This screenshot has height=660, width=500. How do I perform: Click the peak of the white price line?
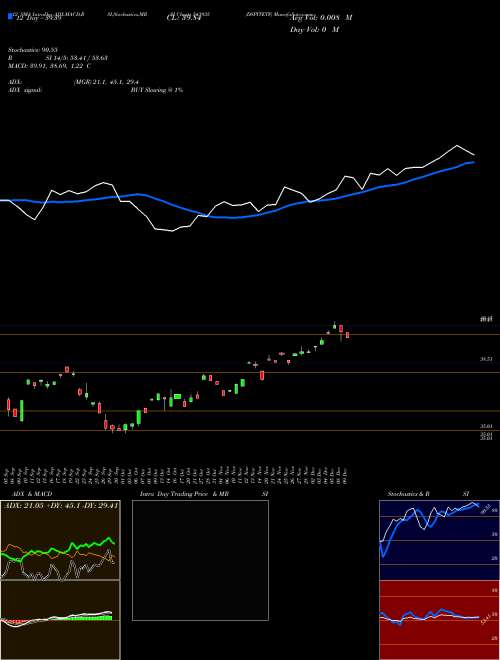coord(457,146)
